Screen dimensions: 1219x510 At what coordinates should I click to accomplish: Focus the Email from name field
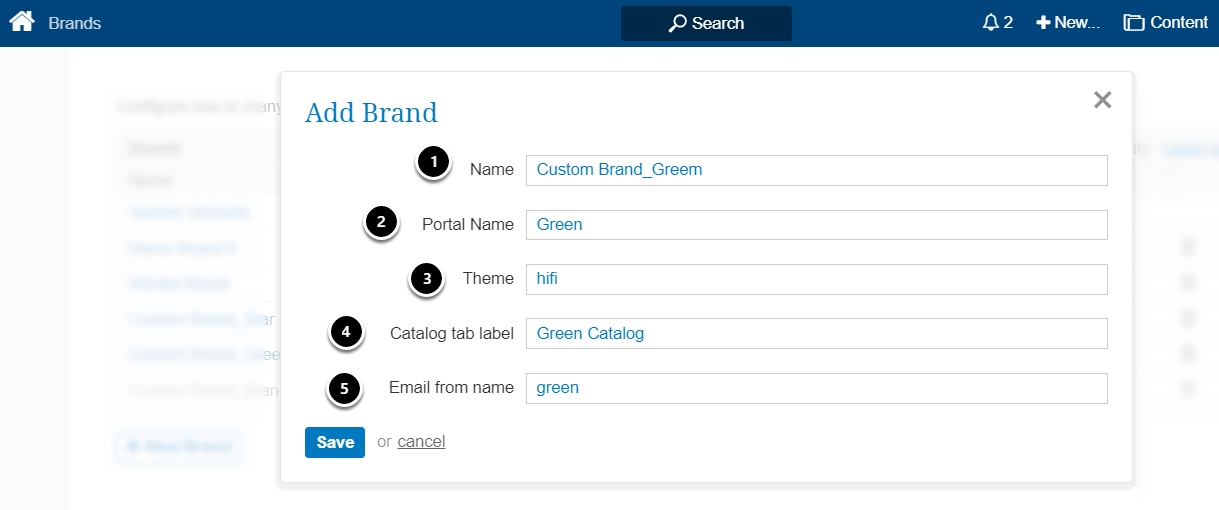tap(816, 388)
